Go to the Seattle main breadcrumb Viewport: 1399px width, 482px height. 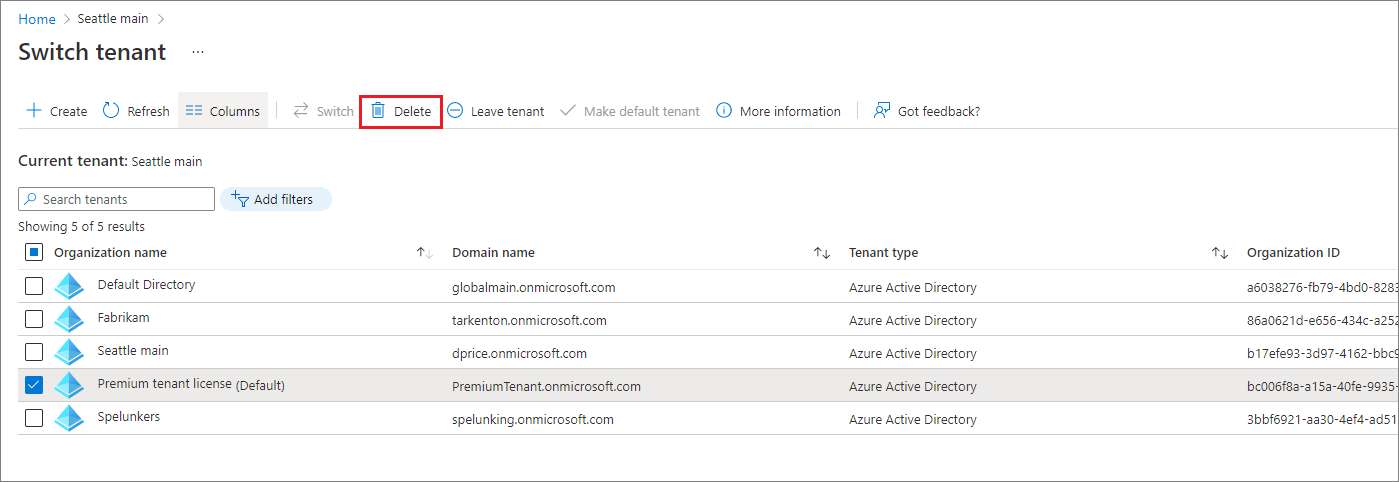[113, 19]
